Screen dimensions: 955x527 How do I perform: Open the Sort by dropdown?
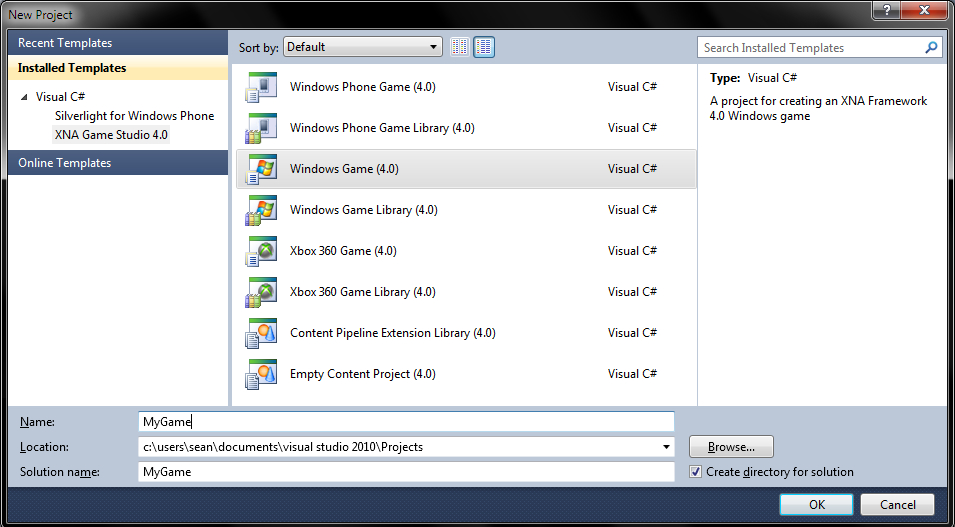point(362,47)
